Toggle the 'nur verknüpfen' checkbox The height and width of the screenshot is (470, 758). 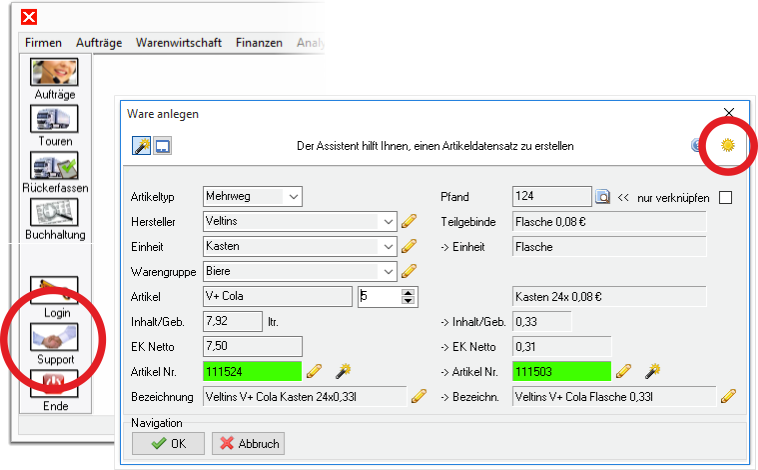coord(725,197)
